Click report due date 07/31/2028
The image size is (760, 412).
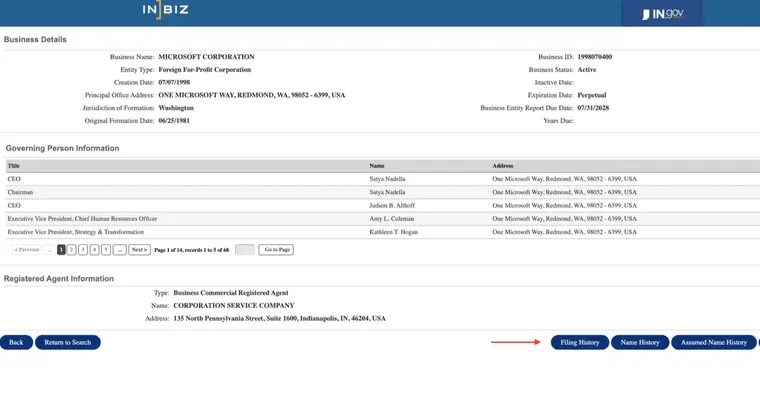[593, 108]
